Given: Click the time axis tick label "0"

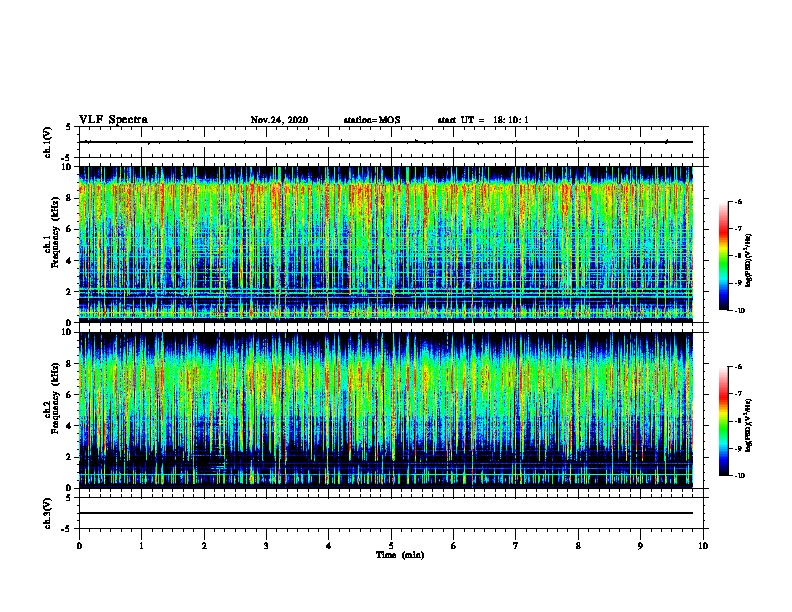Looking at the screenshot, I should click(x=79, y=546).
